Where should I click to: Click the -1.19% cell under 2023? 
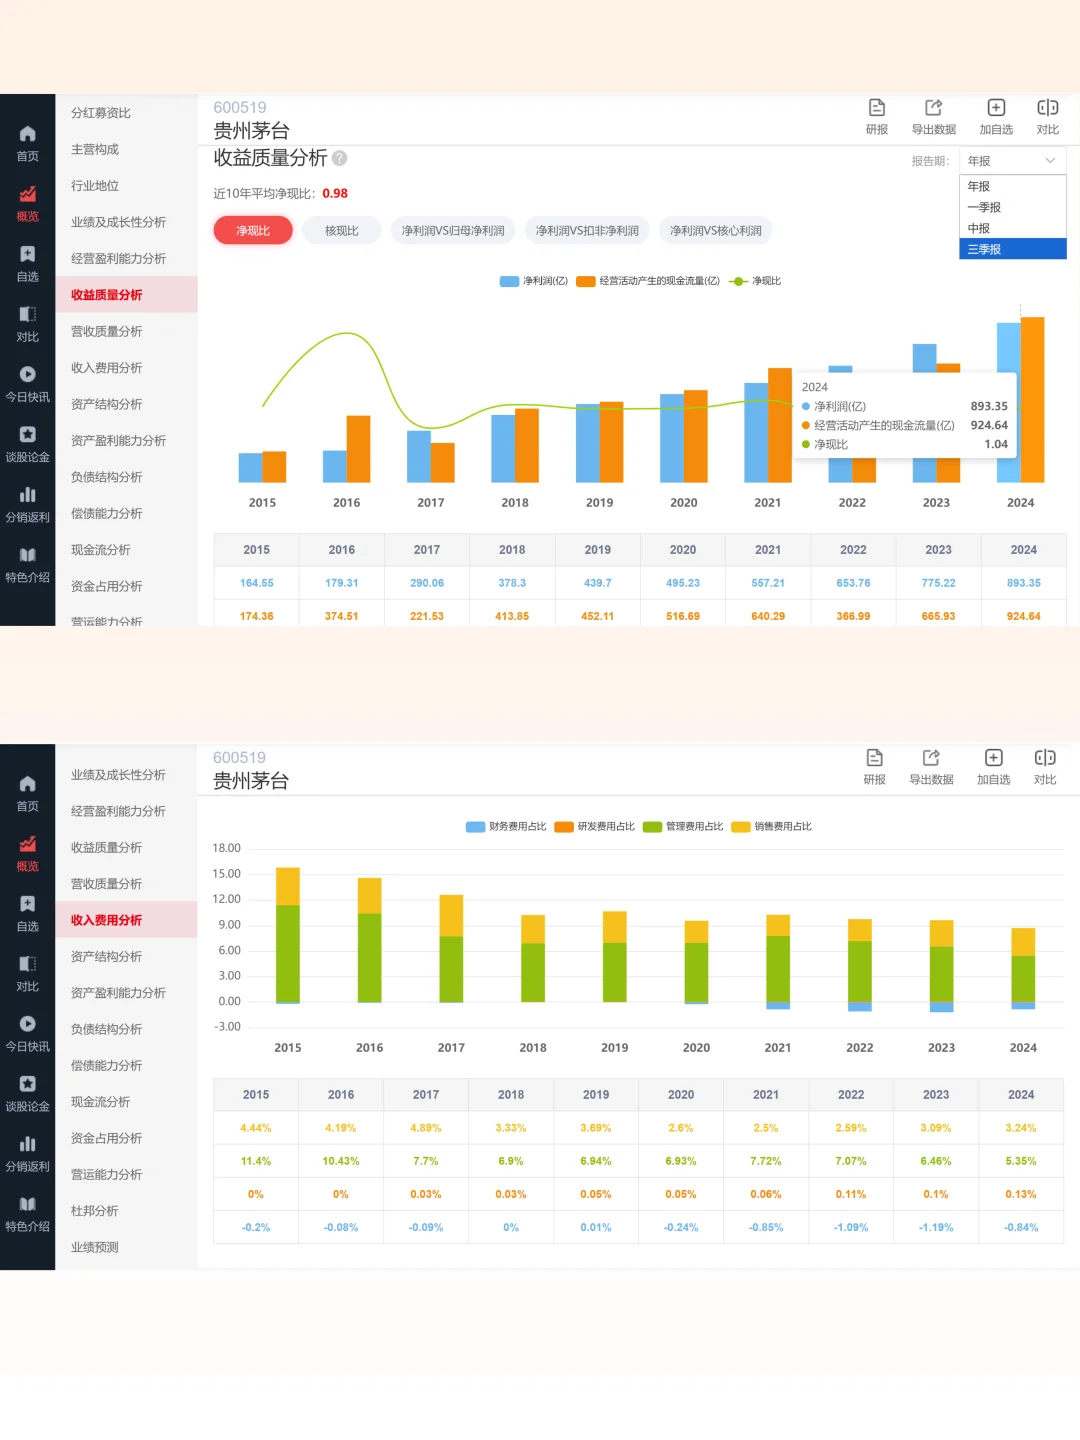pos(936,1227)
